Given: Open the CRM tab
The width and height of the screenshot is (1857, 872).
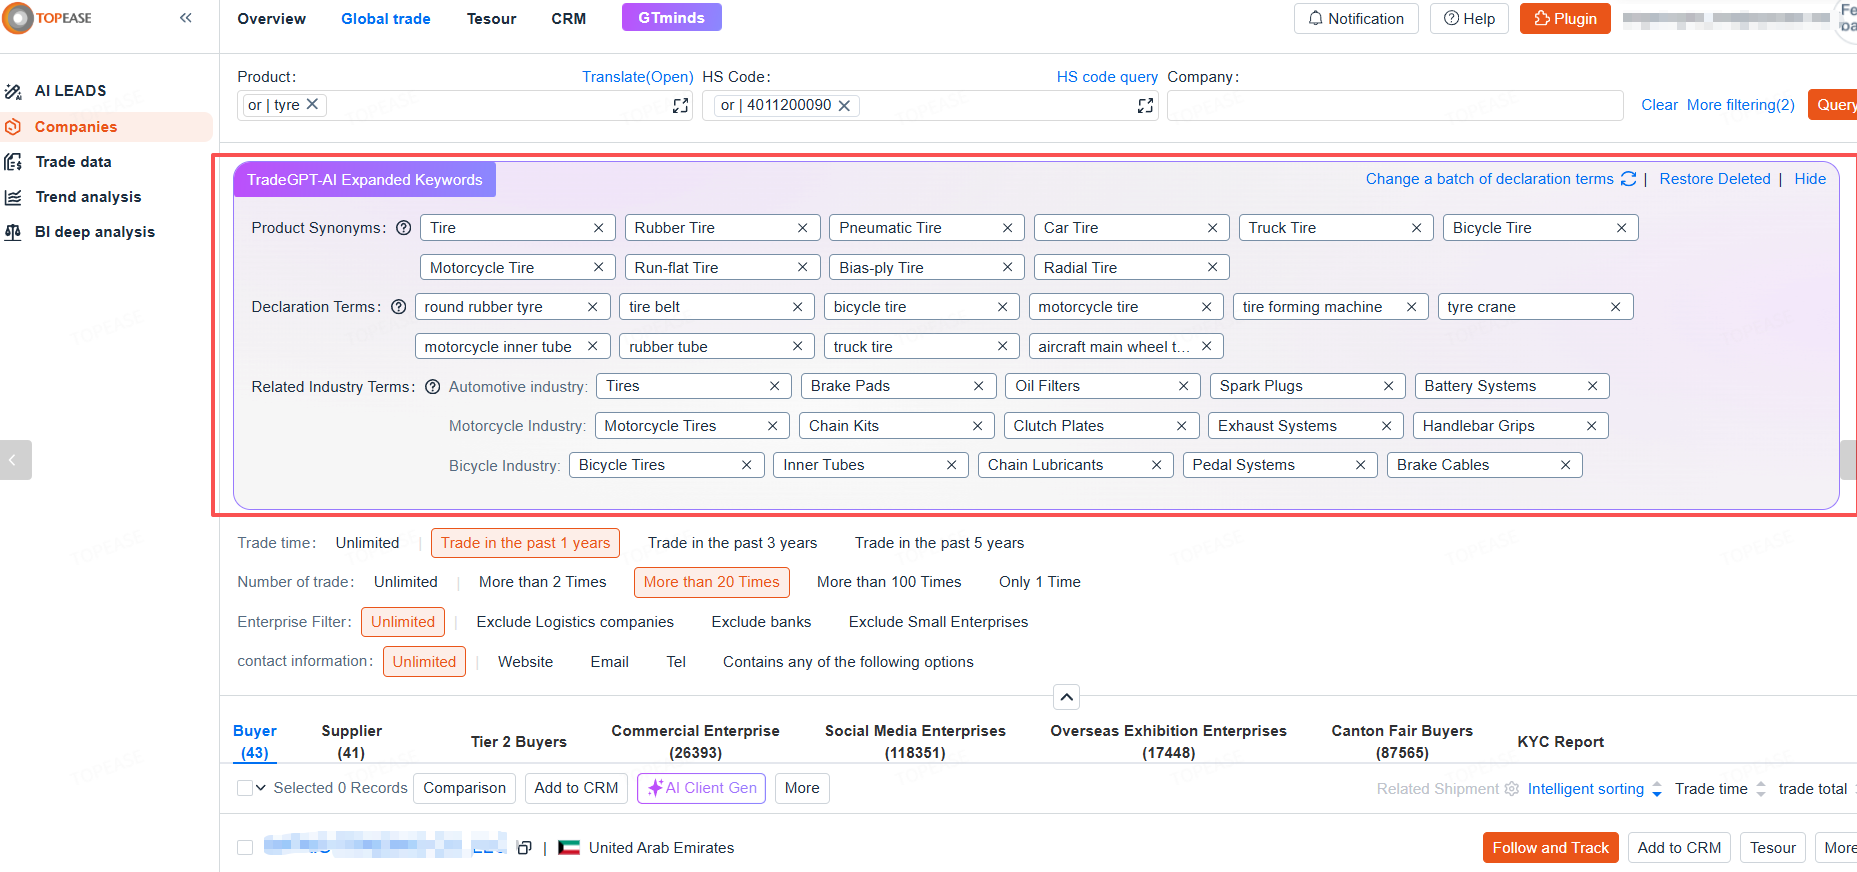Looking at the screenshot, I should 568,19.
